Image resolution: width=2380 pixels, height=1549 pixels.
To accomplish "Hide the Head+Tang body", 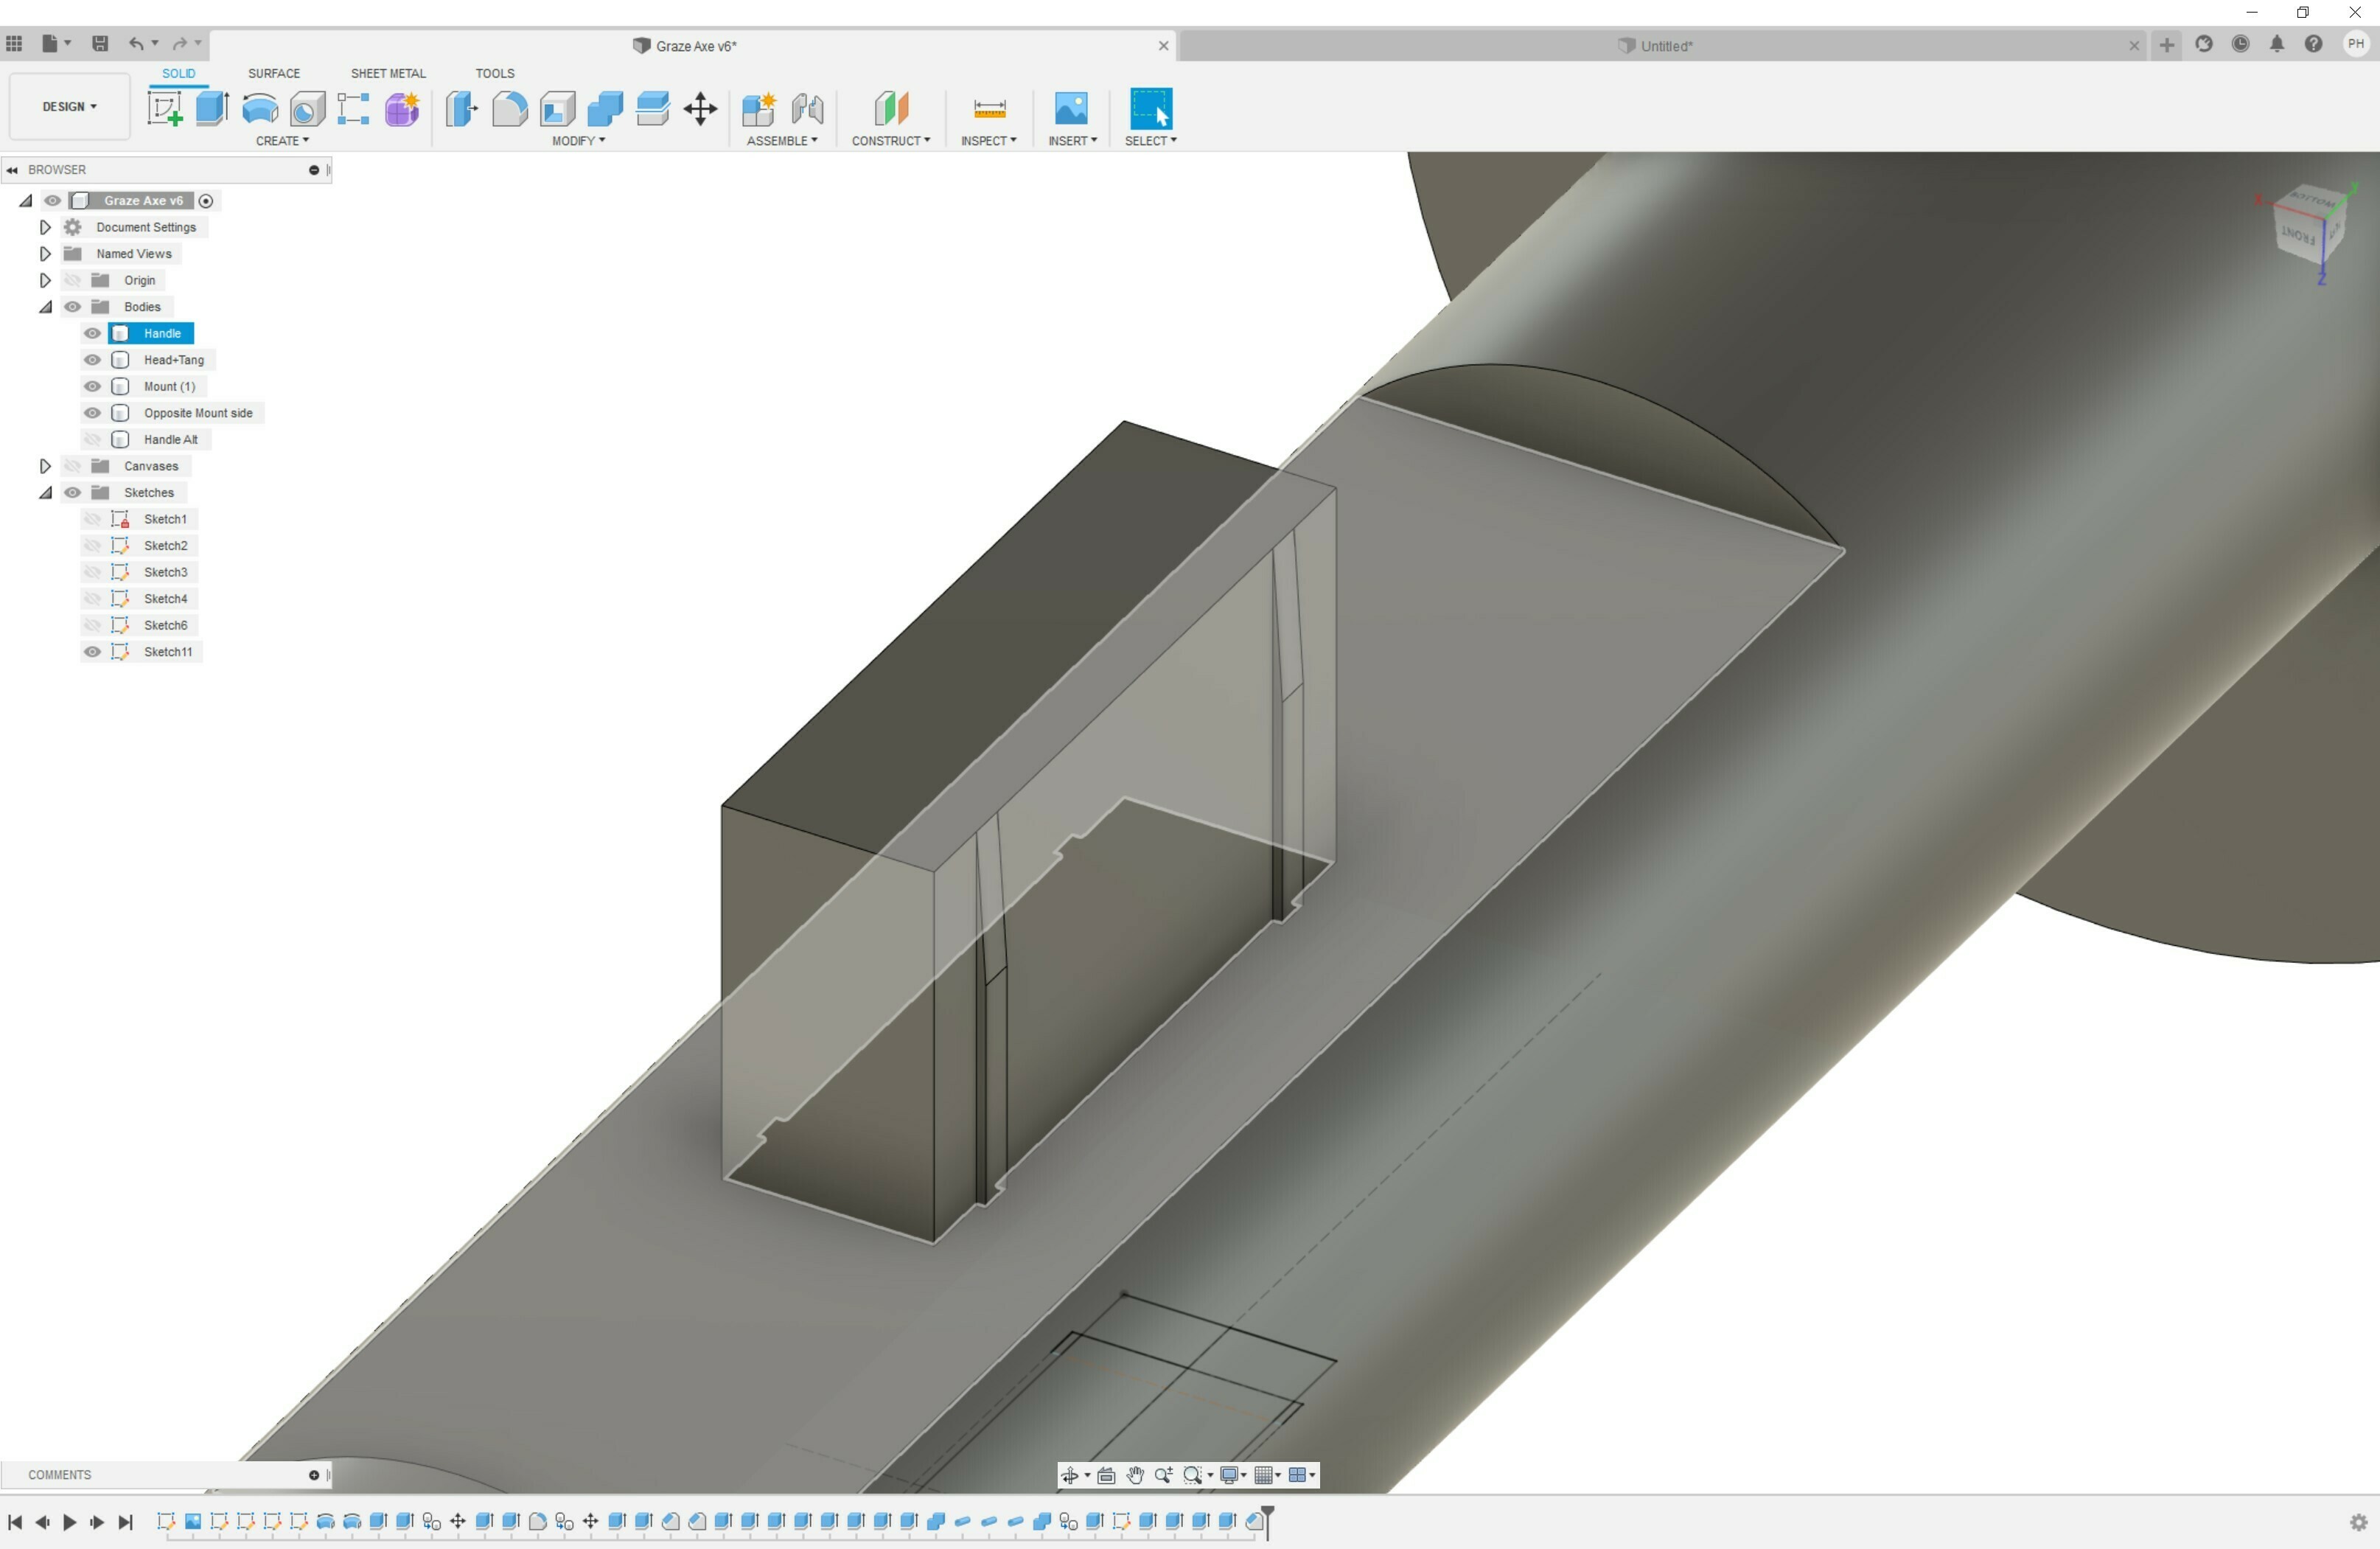I will [x=92, y=360].
